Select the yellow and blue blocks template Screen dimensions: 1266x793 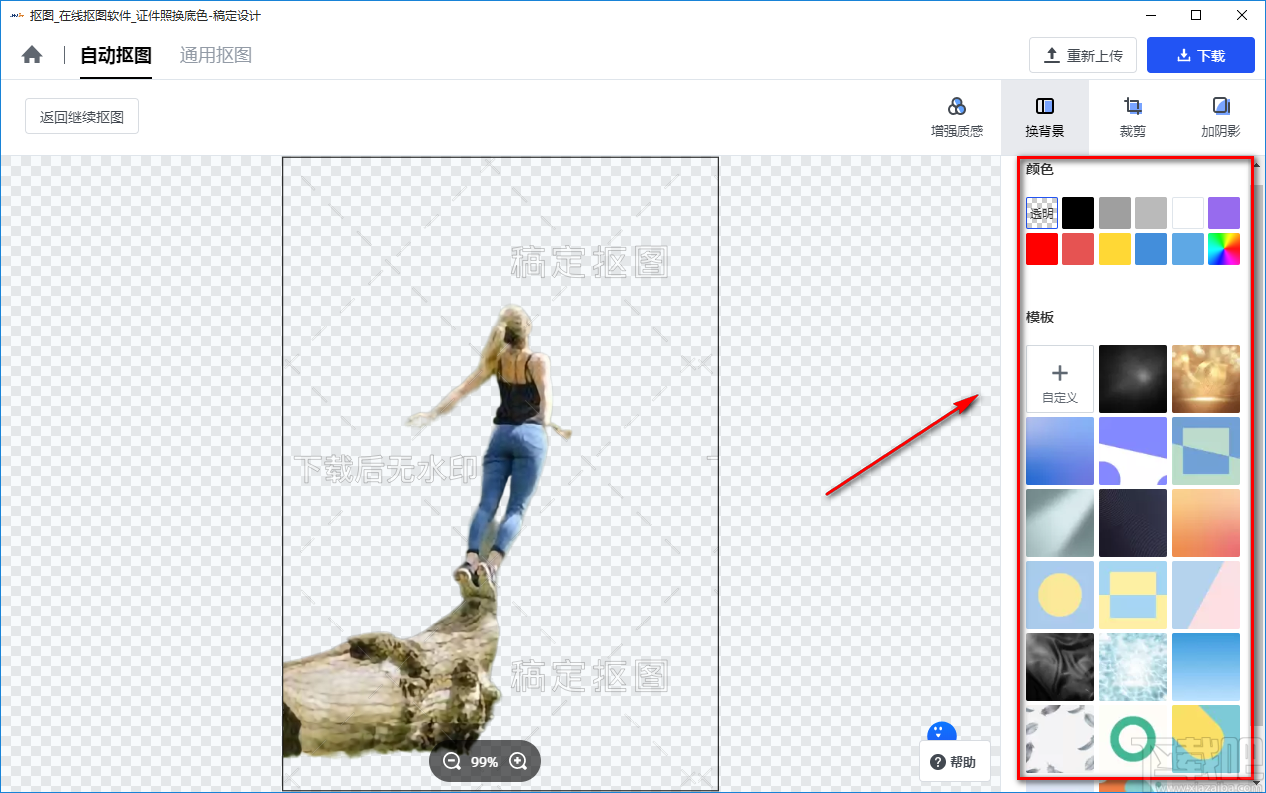[1133, 595]
